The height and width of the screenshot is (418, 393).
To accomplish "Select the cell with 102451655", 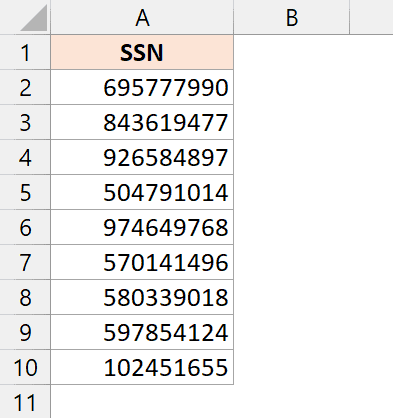I will click(x=142, y=367).
